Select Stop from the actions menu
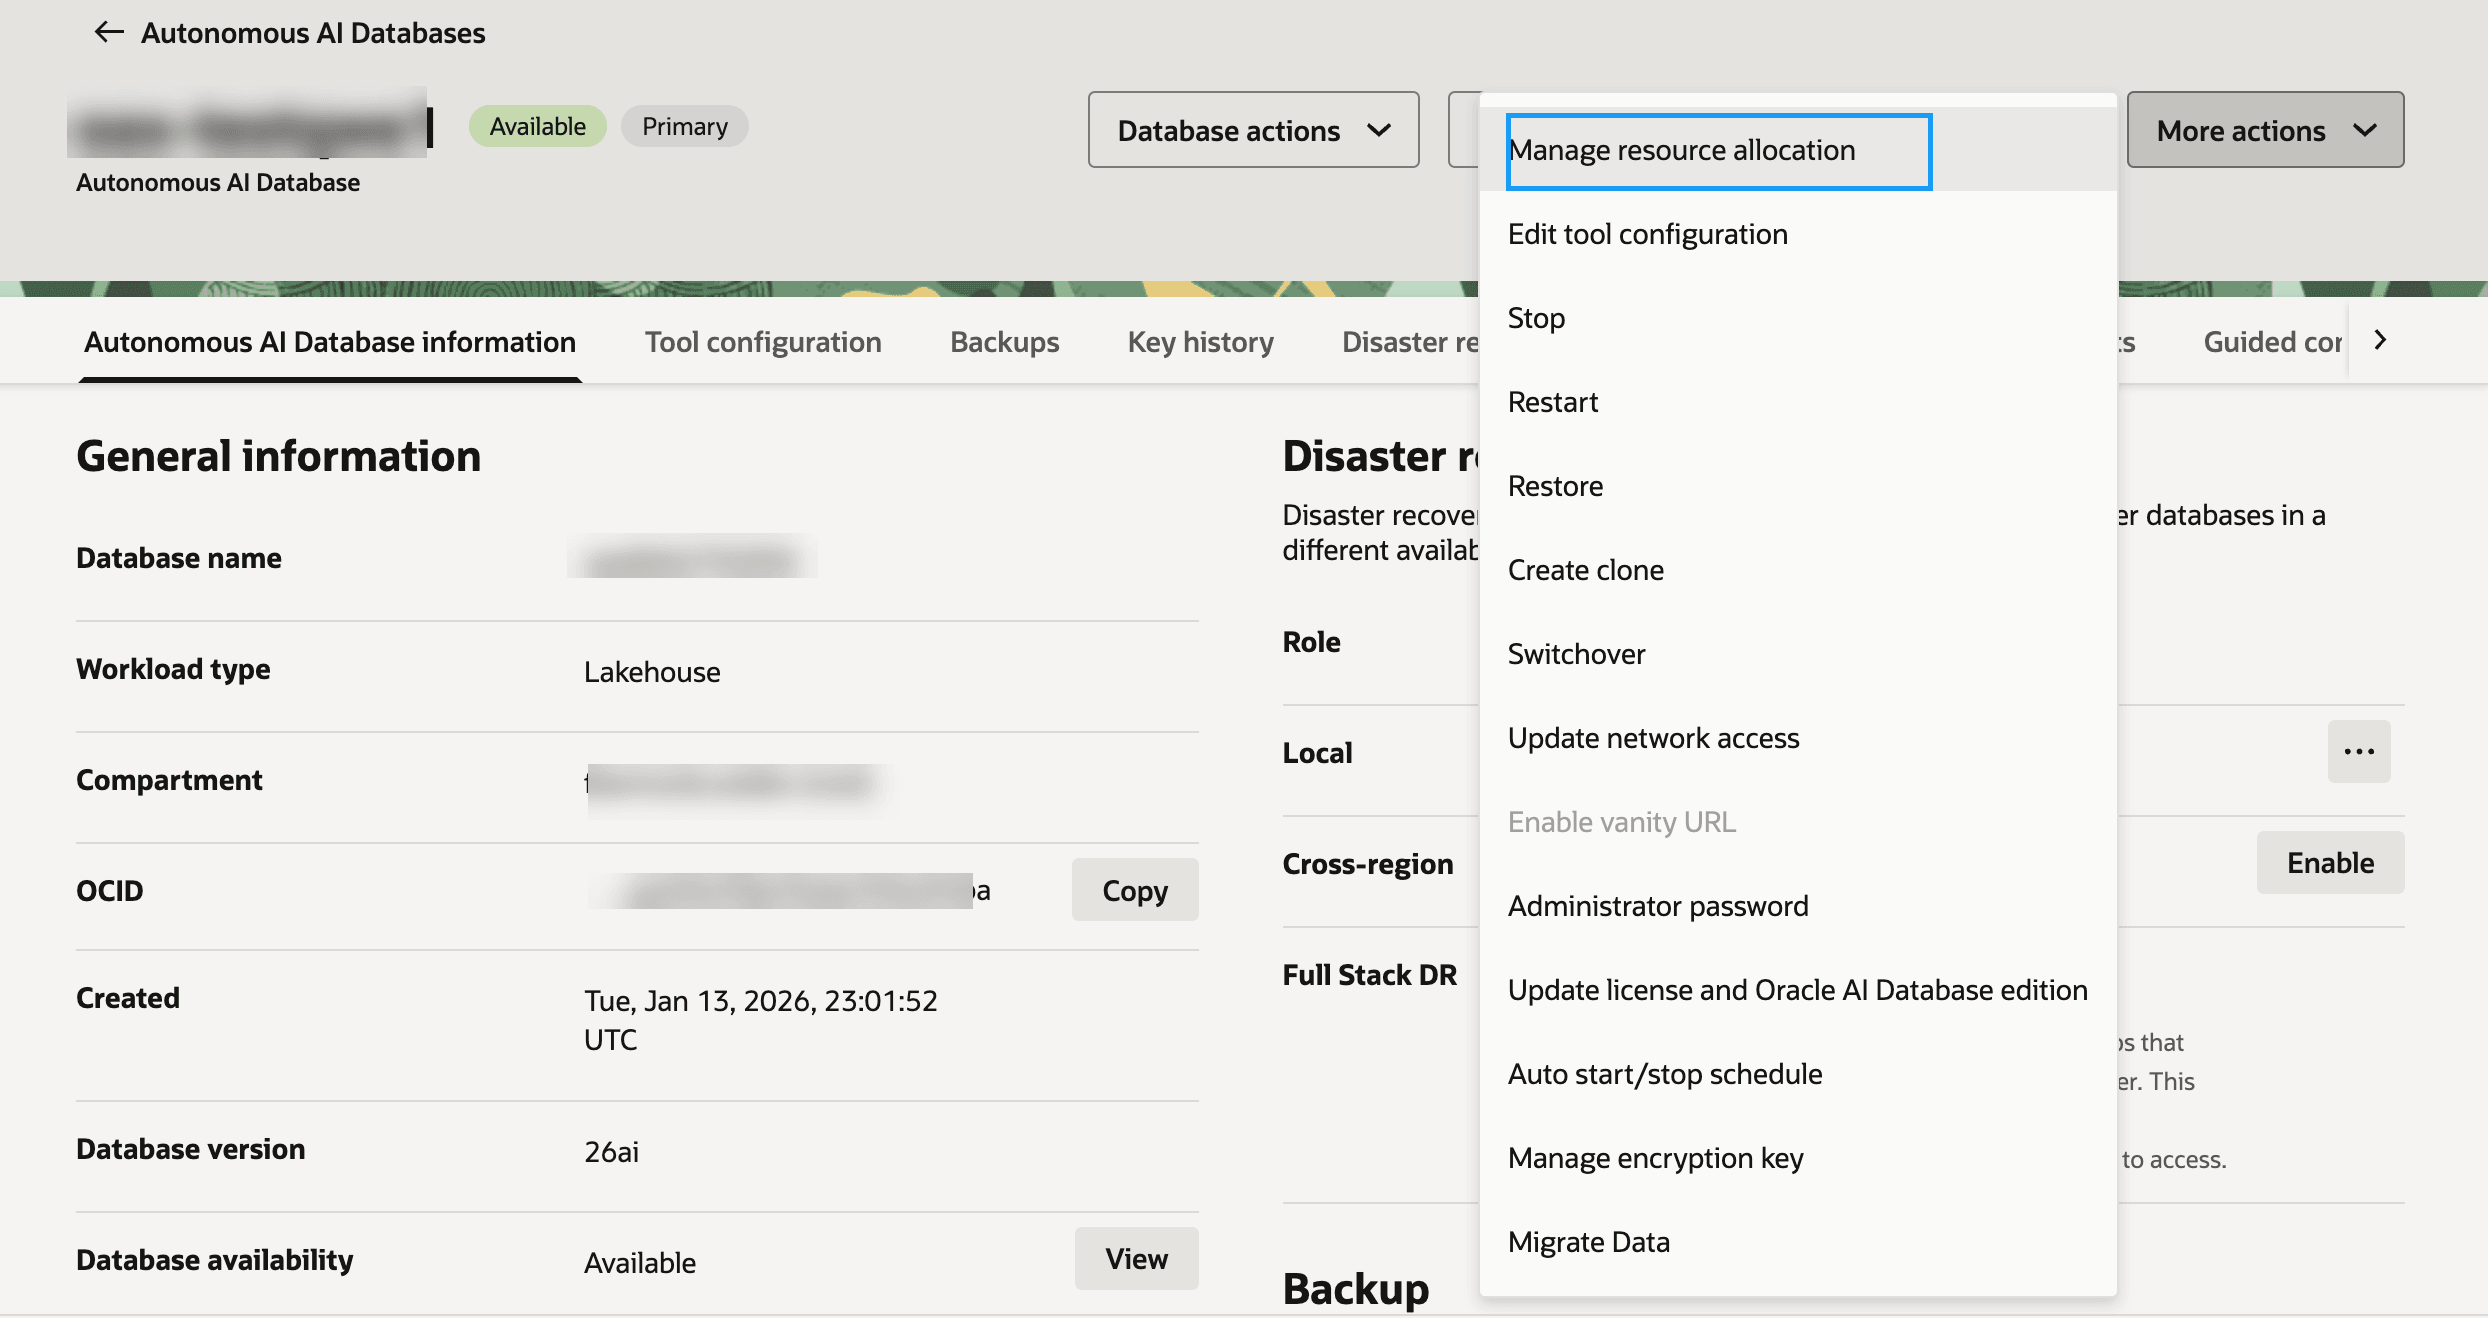2488x1318 pixels. [1536, 317]
